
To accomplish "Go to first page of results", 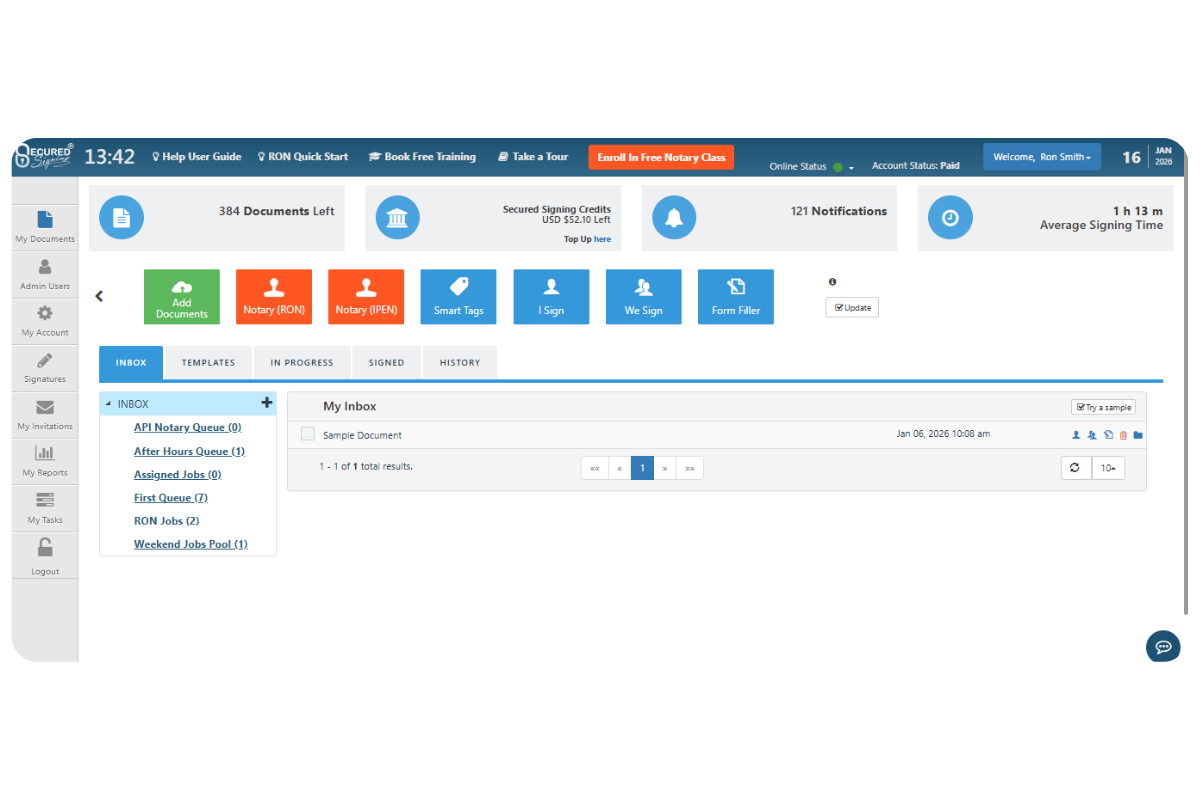I will [594, 468].
